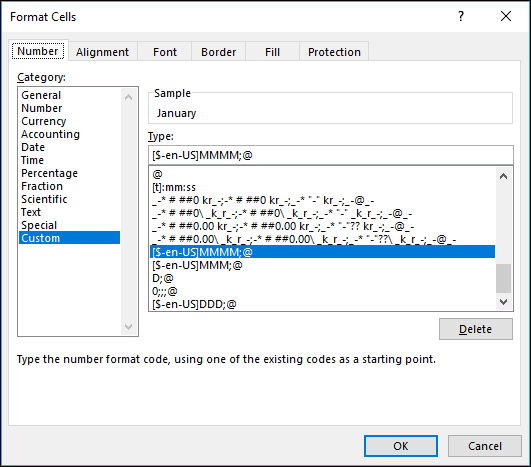The width and height of the screenshot is (531, 467).
Task: Confirm with the OK button
Action: (401, 446)
